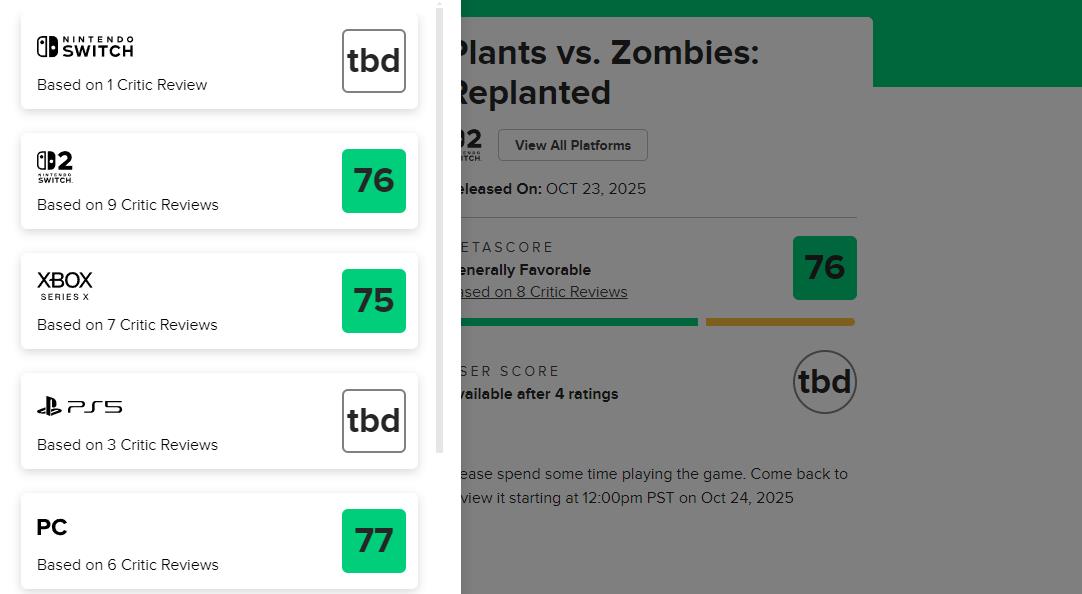The height and width of the screenshot is (594, 1082).
Task: Click the Xbox score 75 badge
Action: coord(374,301)
